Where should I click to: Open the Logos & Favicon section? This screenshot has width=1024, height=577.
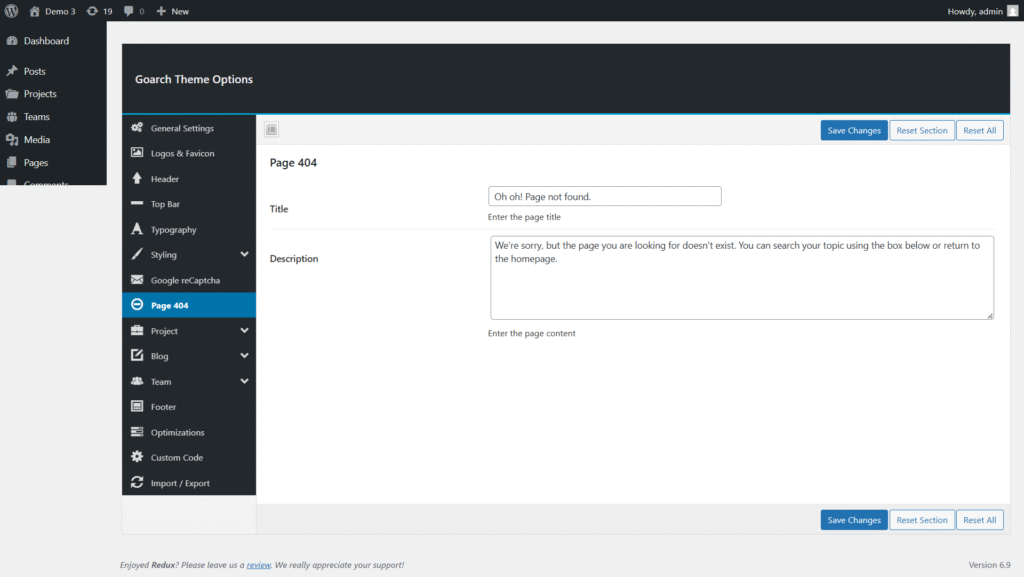(189, 153)
